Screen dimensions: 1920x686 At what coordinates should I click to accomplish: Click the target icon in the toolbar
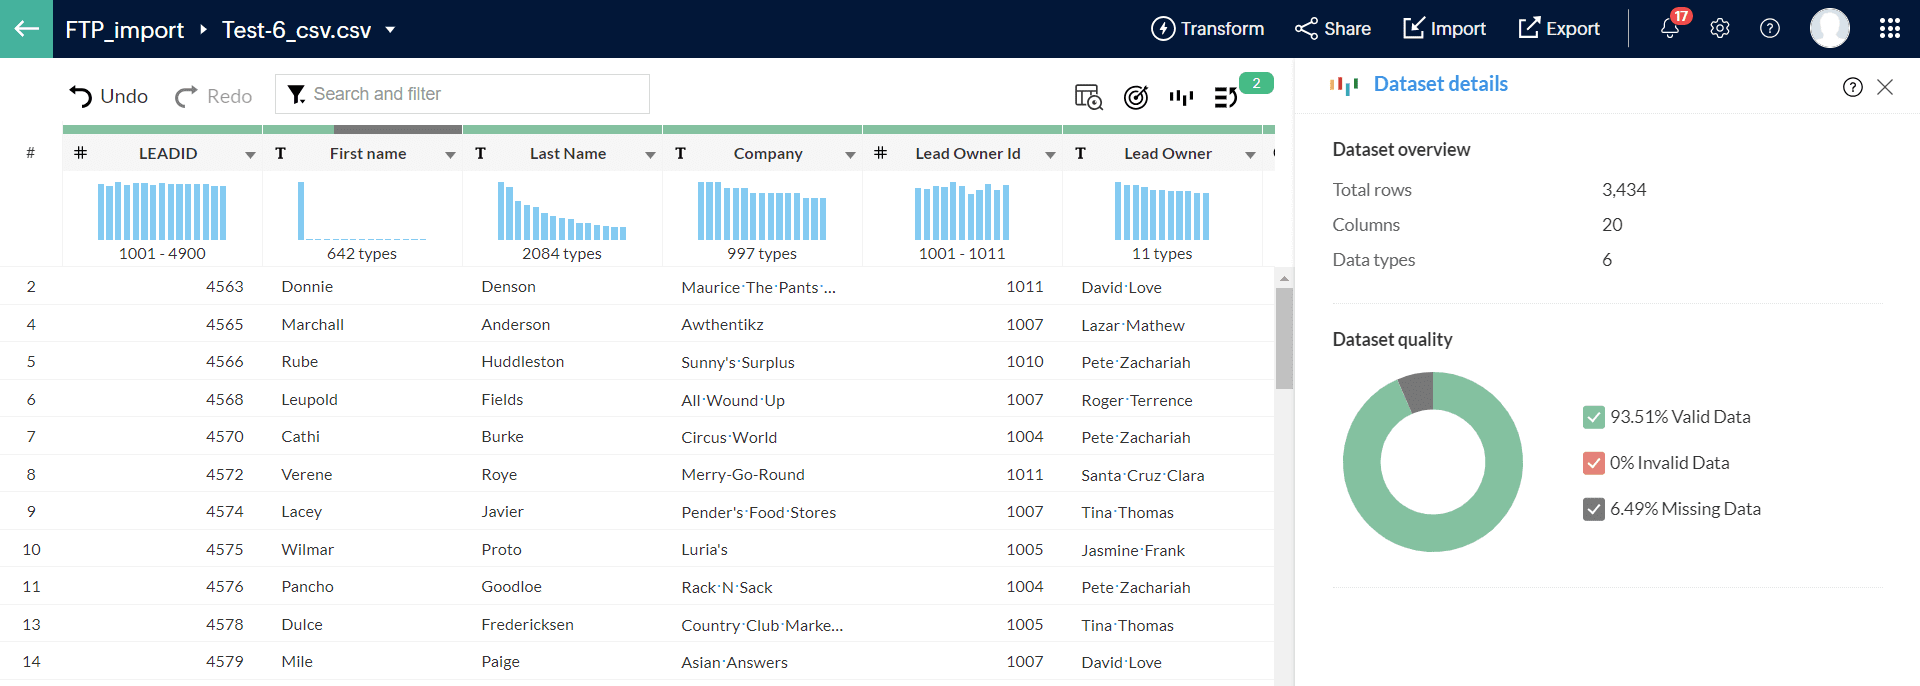point(1135,97)
